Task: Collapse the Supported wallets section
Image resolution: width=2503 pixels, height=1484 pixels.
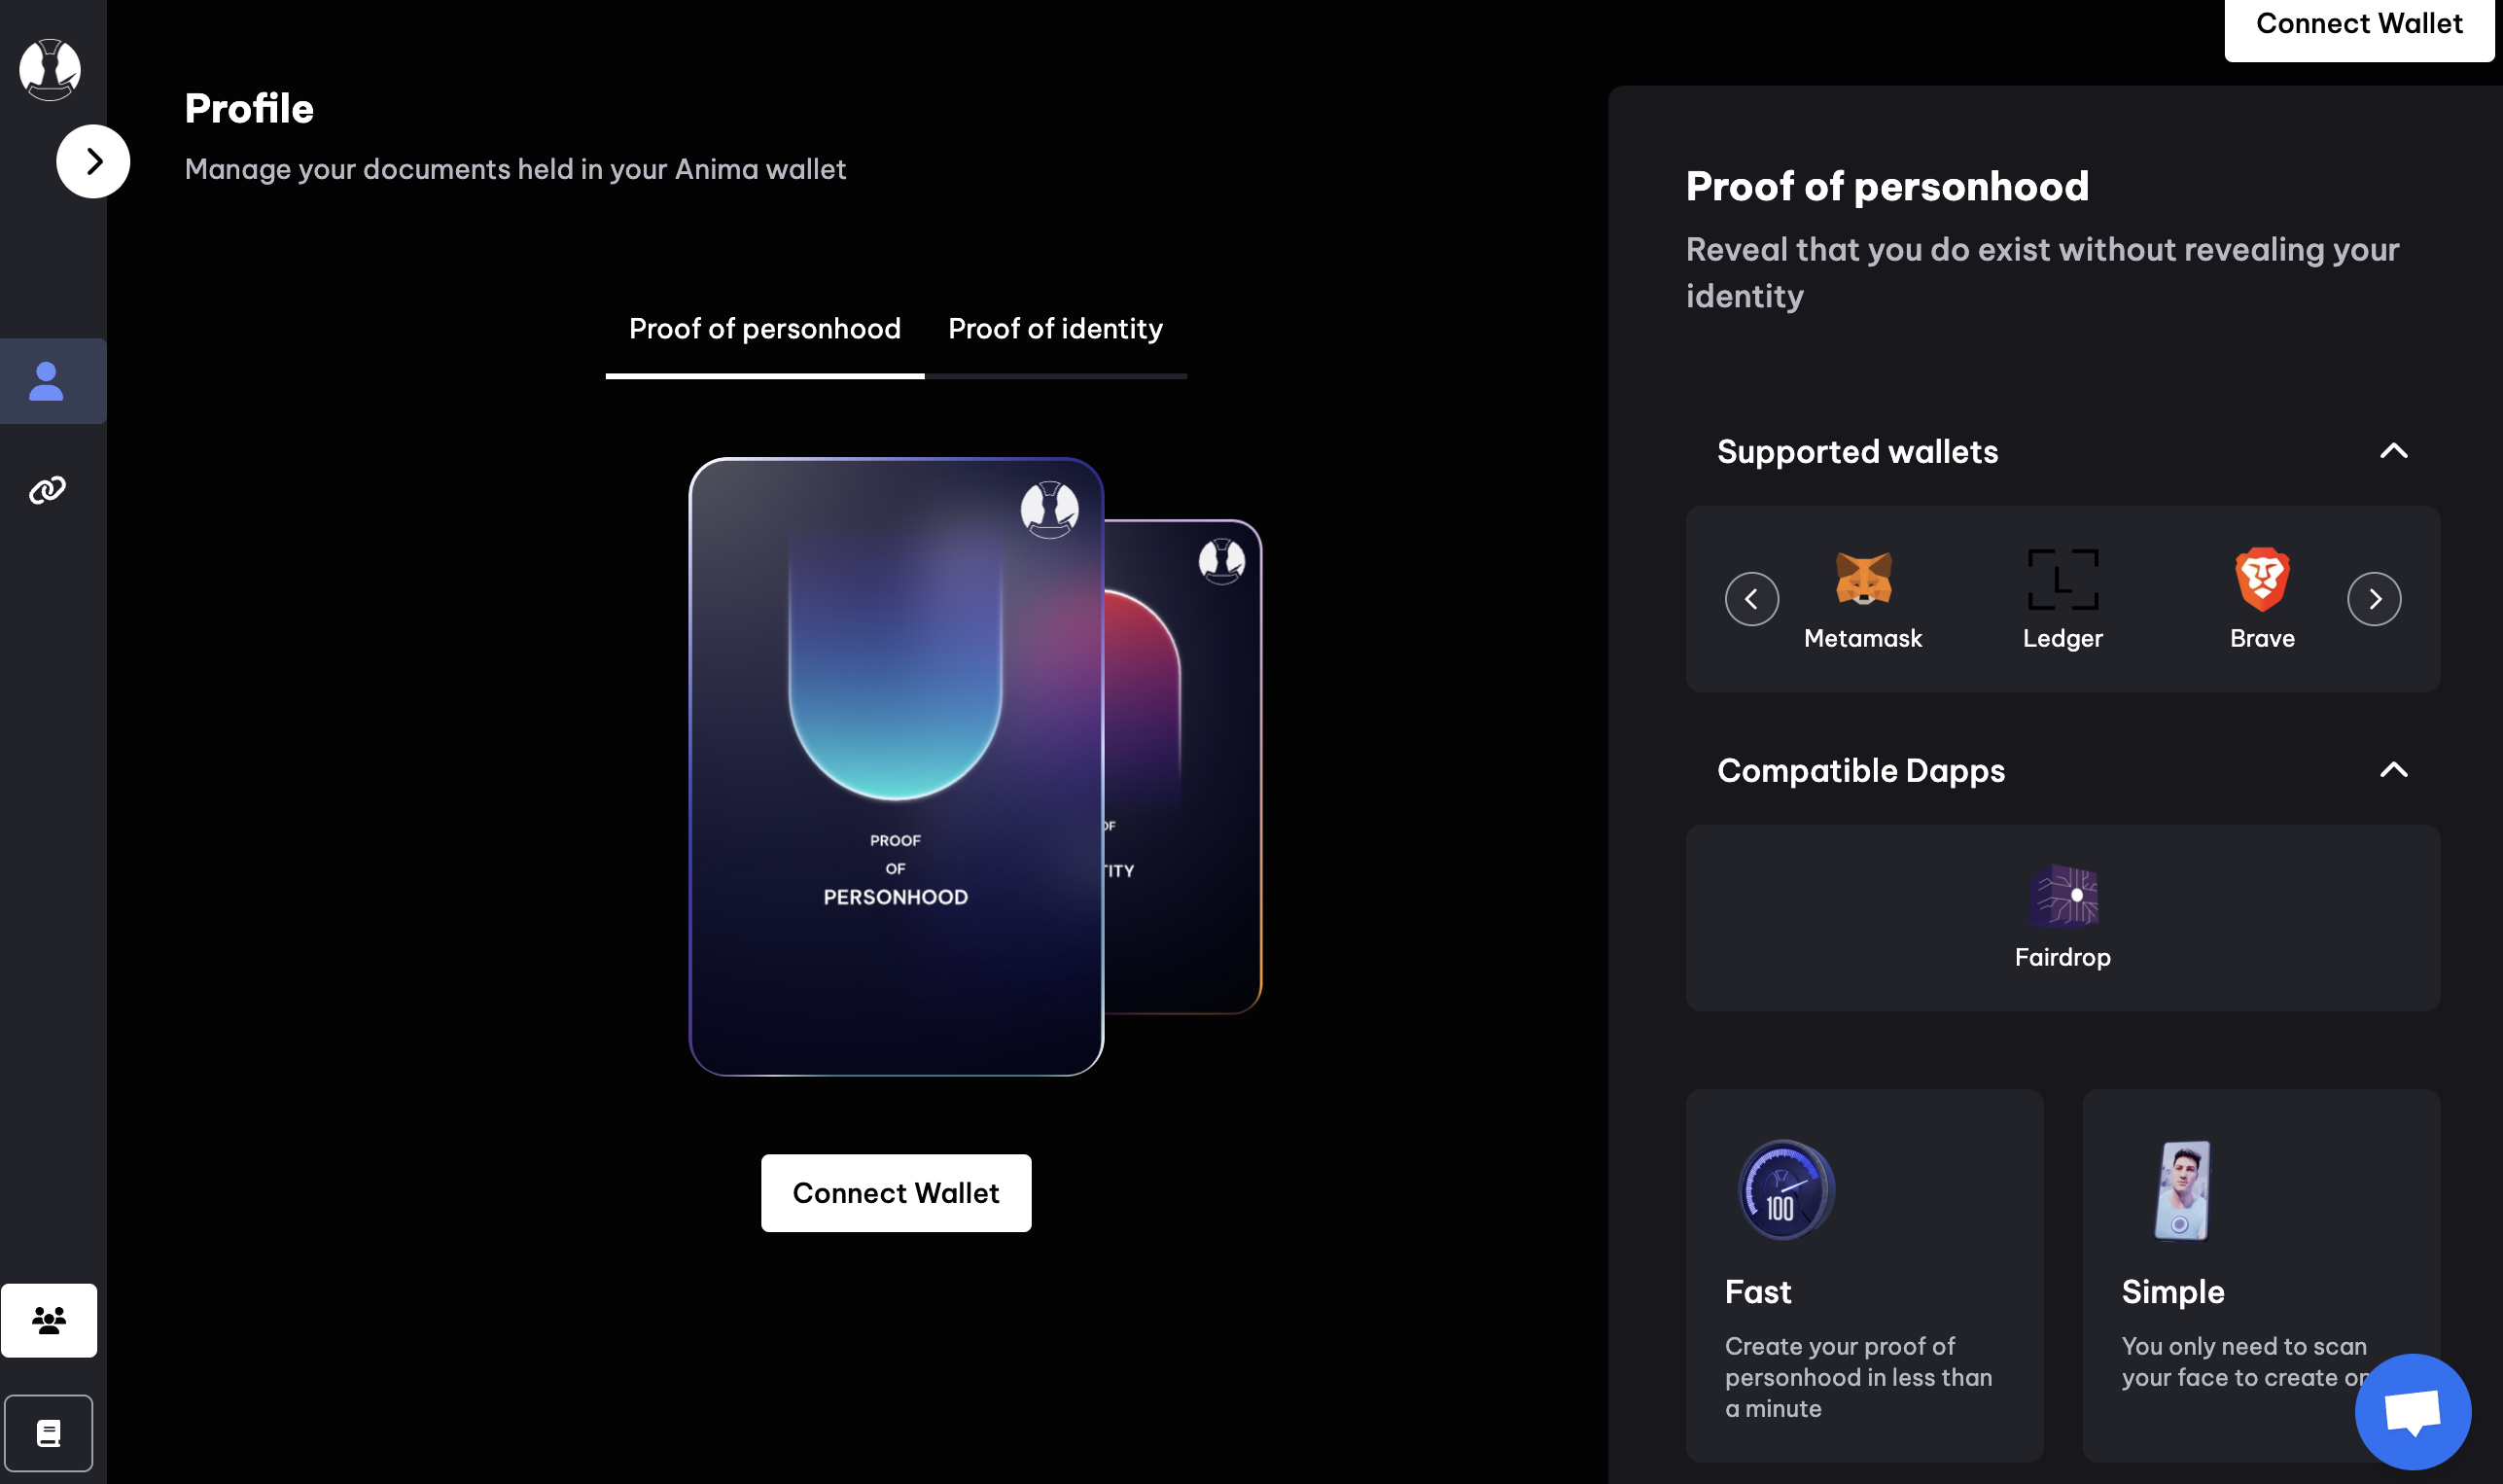Action: (2393, 450)
